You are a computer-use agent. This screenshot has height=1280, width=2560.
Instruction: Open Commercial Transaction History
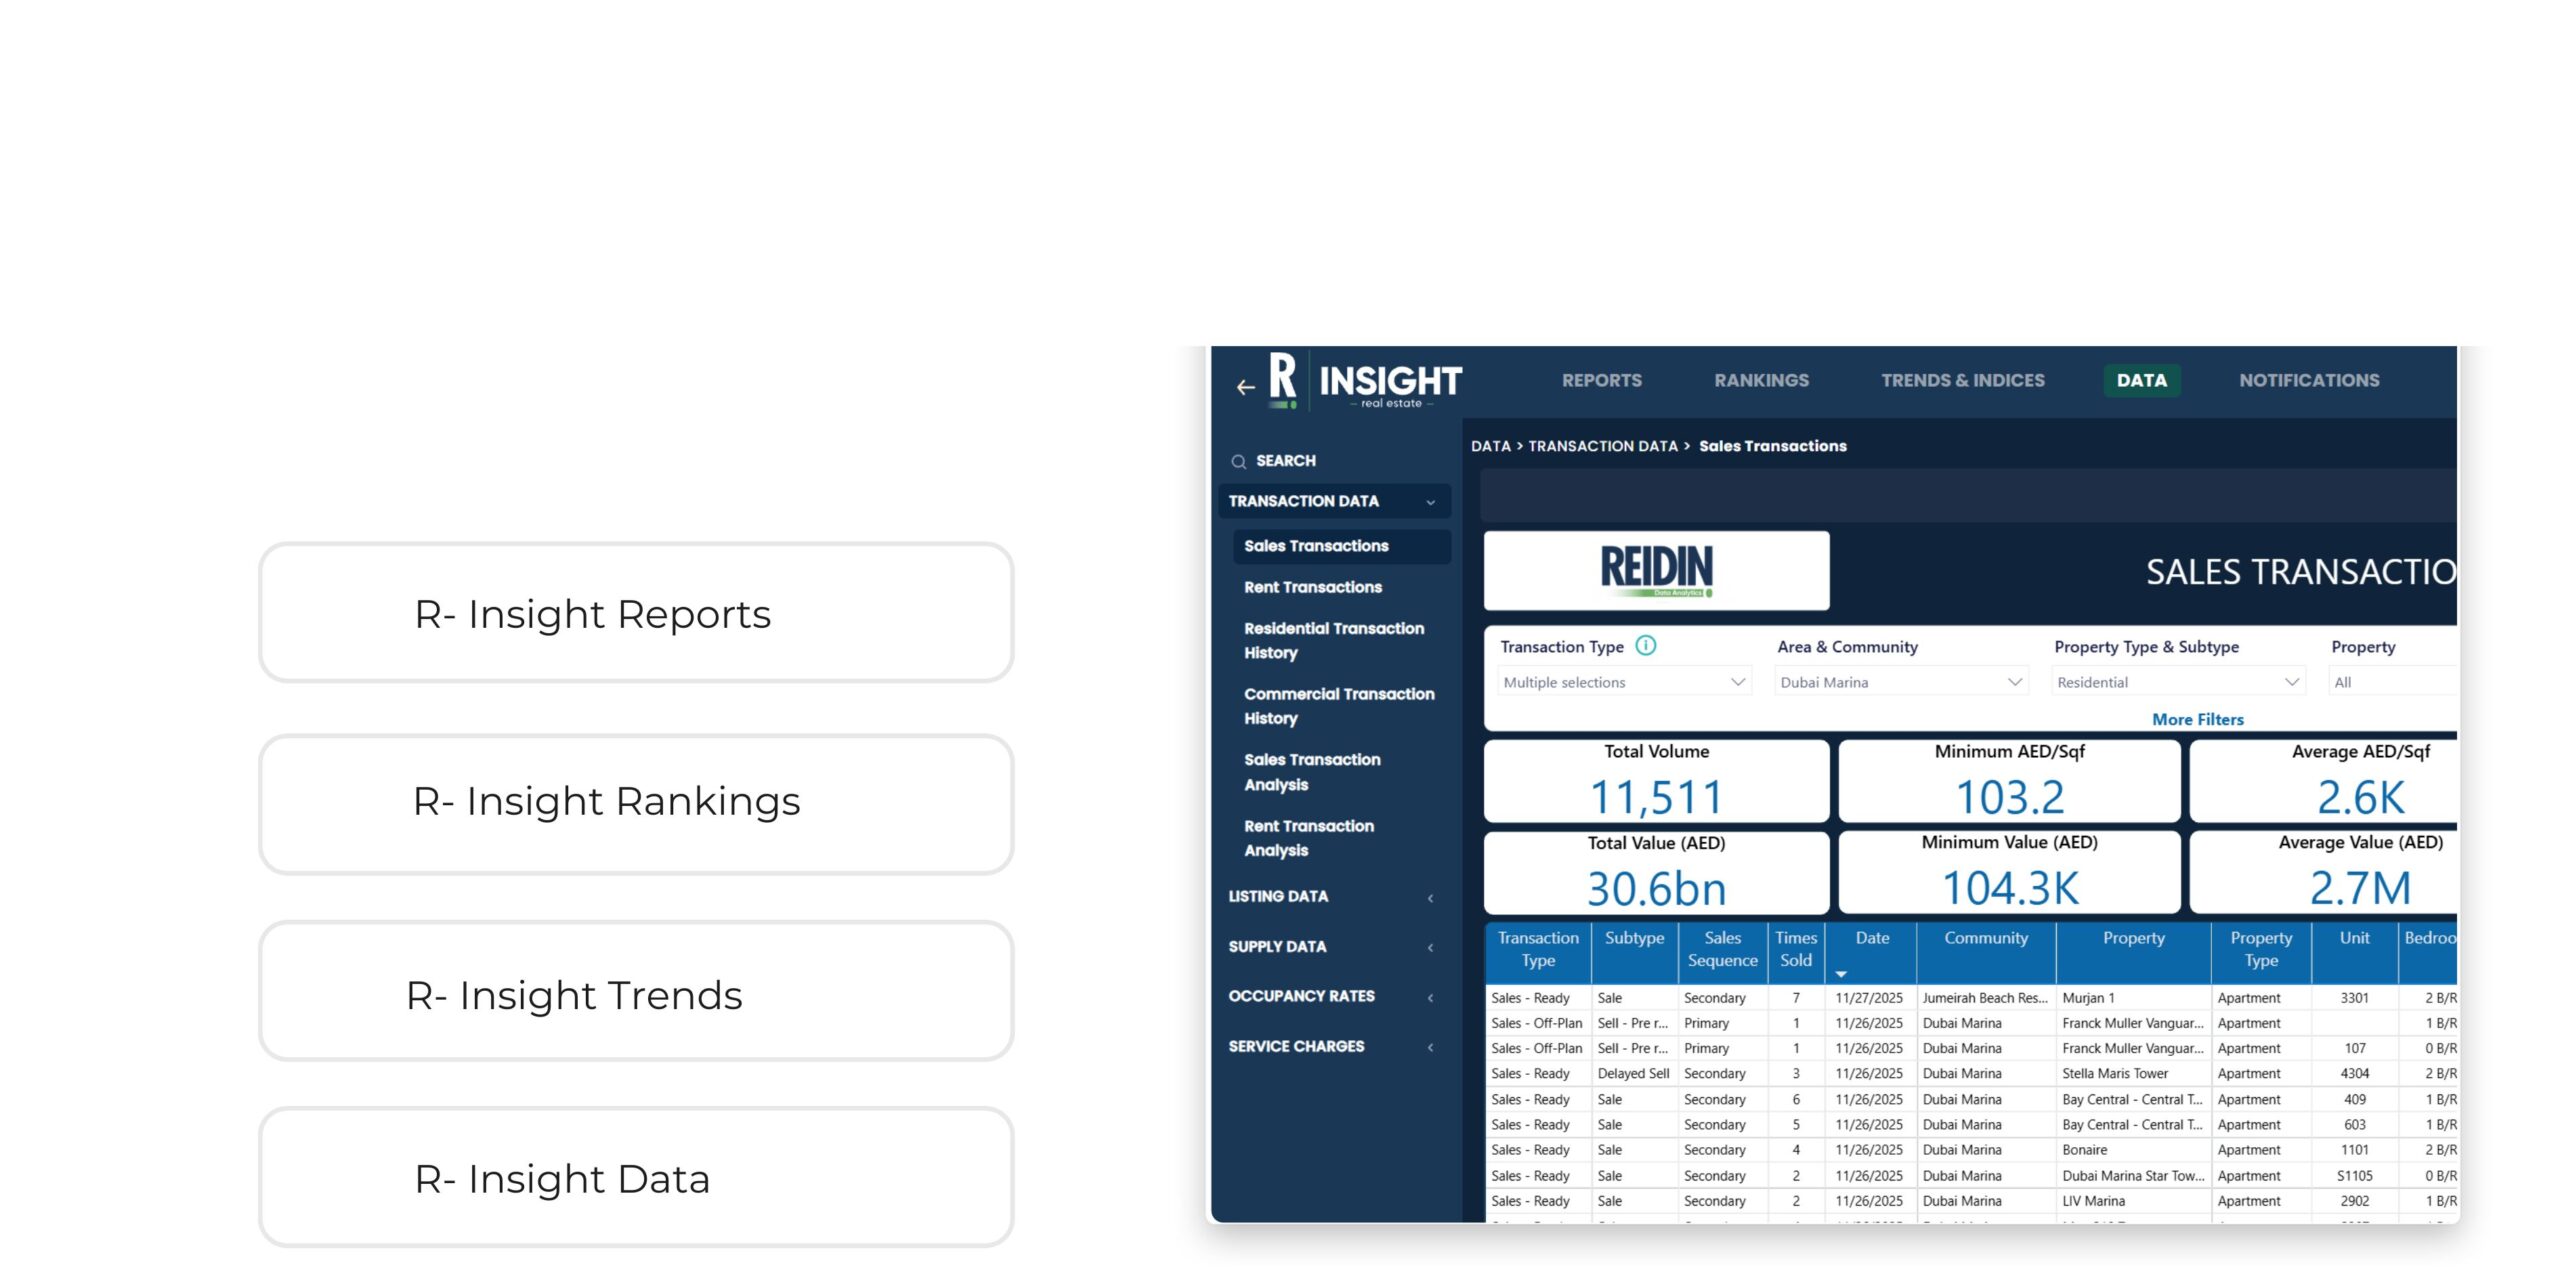point(1339,706)
